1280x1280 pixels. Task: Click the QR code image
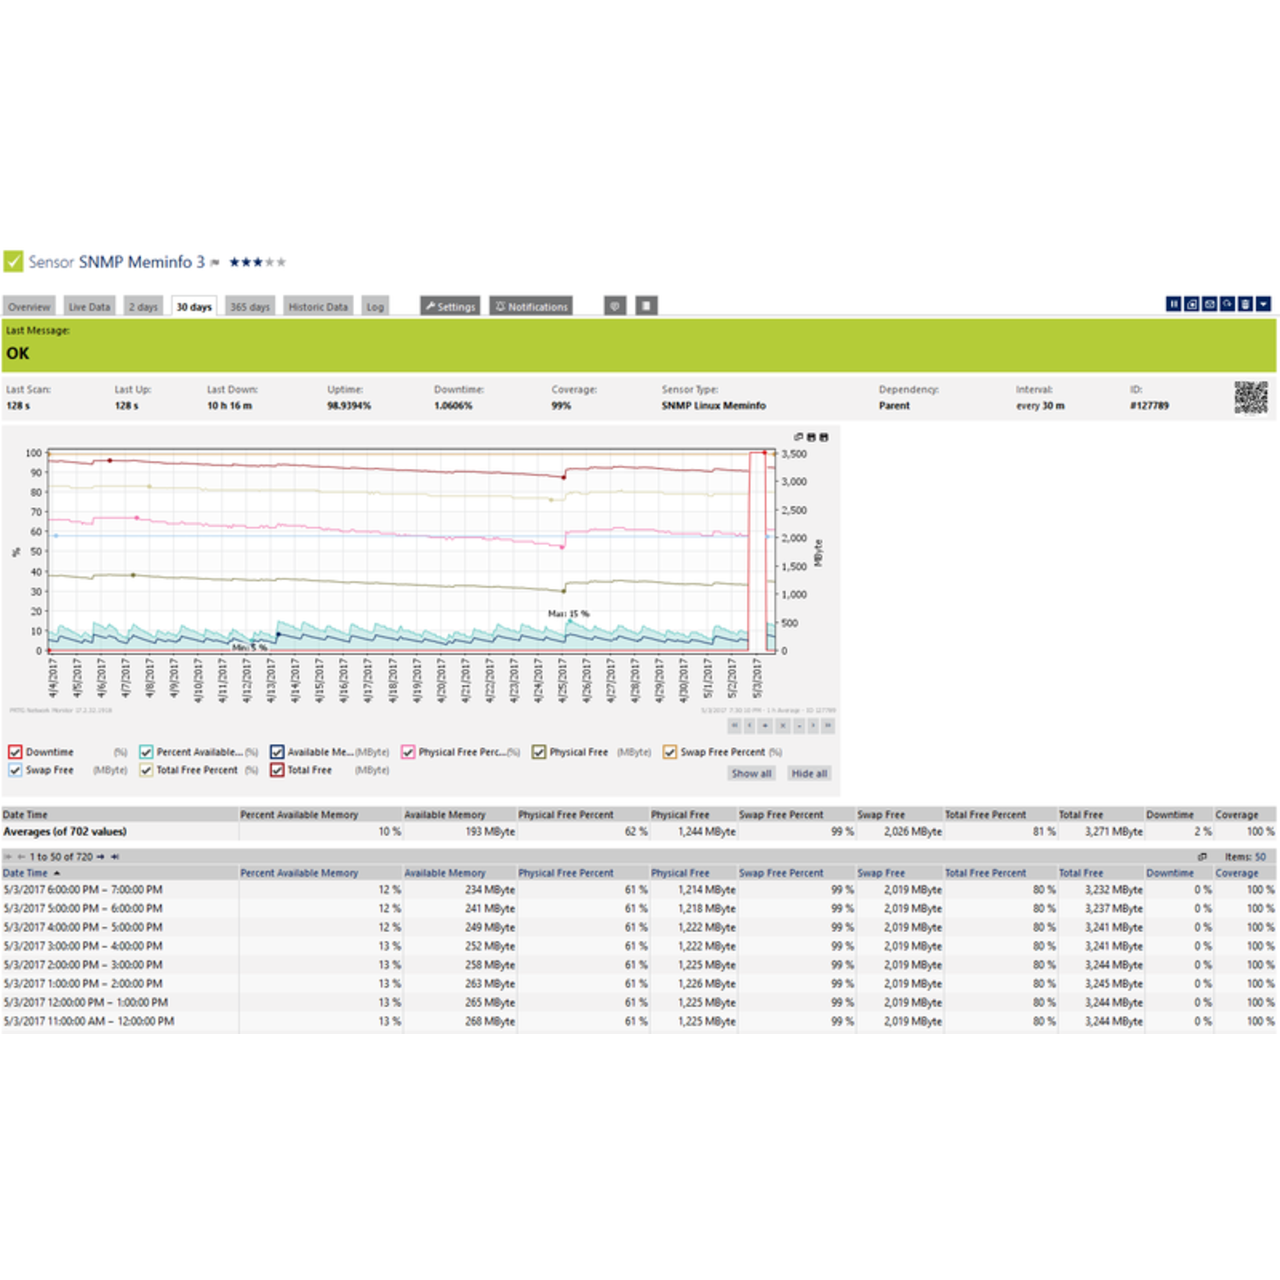click(x=1251, y=397)
